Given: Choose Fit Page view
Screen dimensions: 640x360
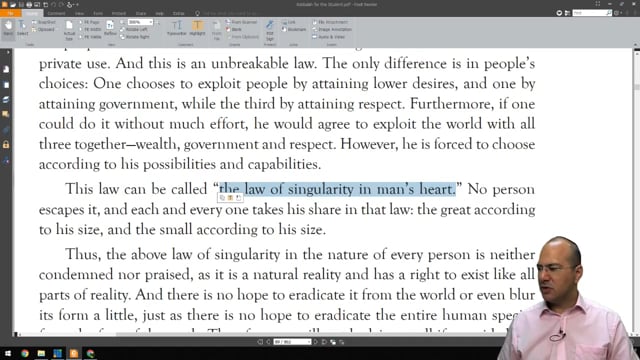Looking at the screenshot, I should pos(90,22).
